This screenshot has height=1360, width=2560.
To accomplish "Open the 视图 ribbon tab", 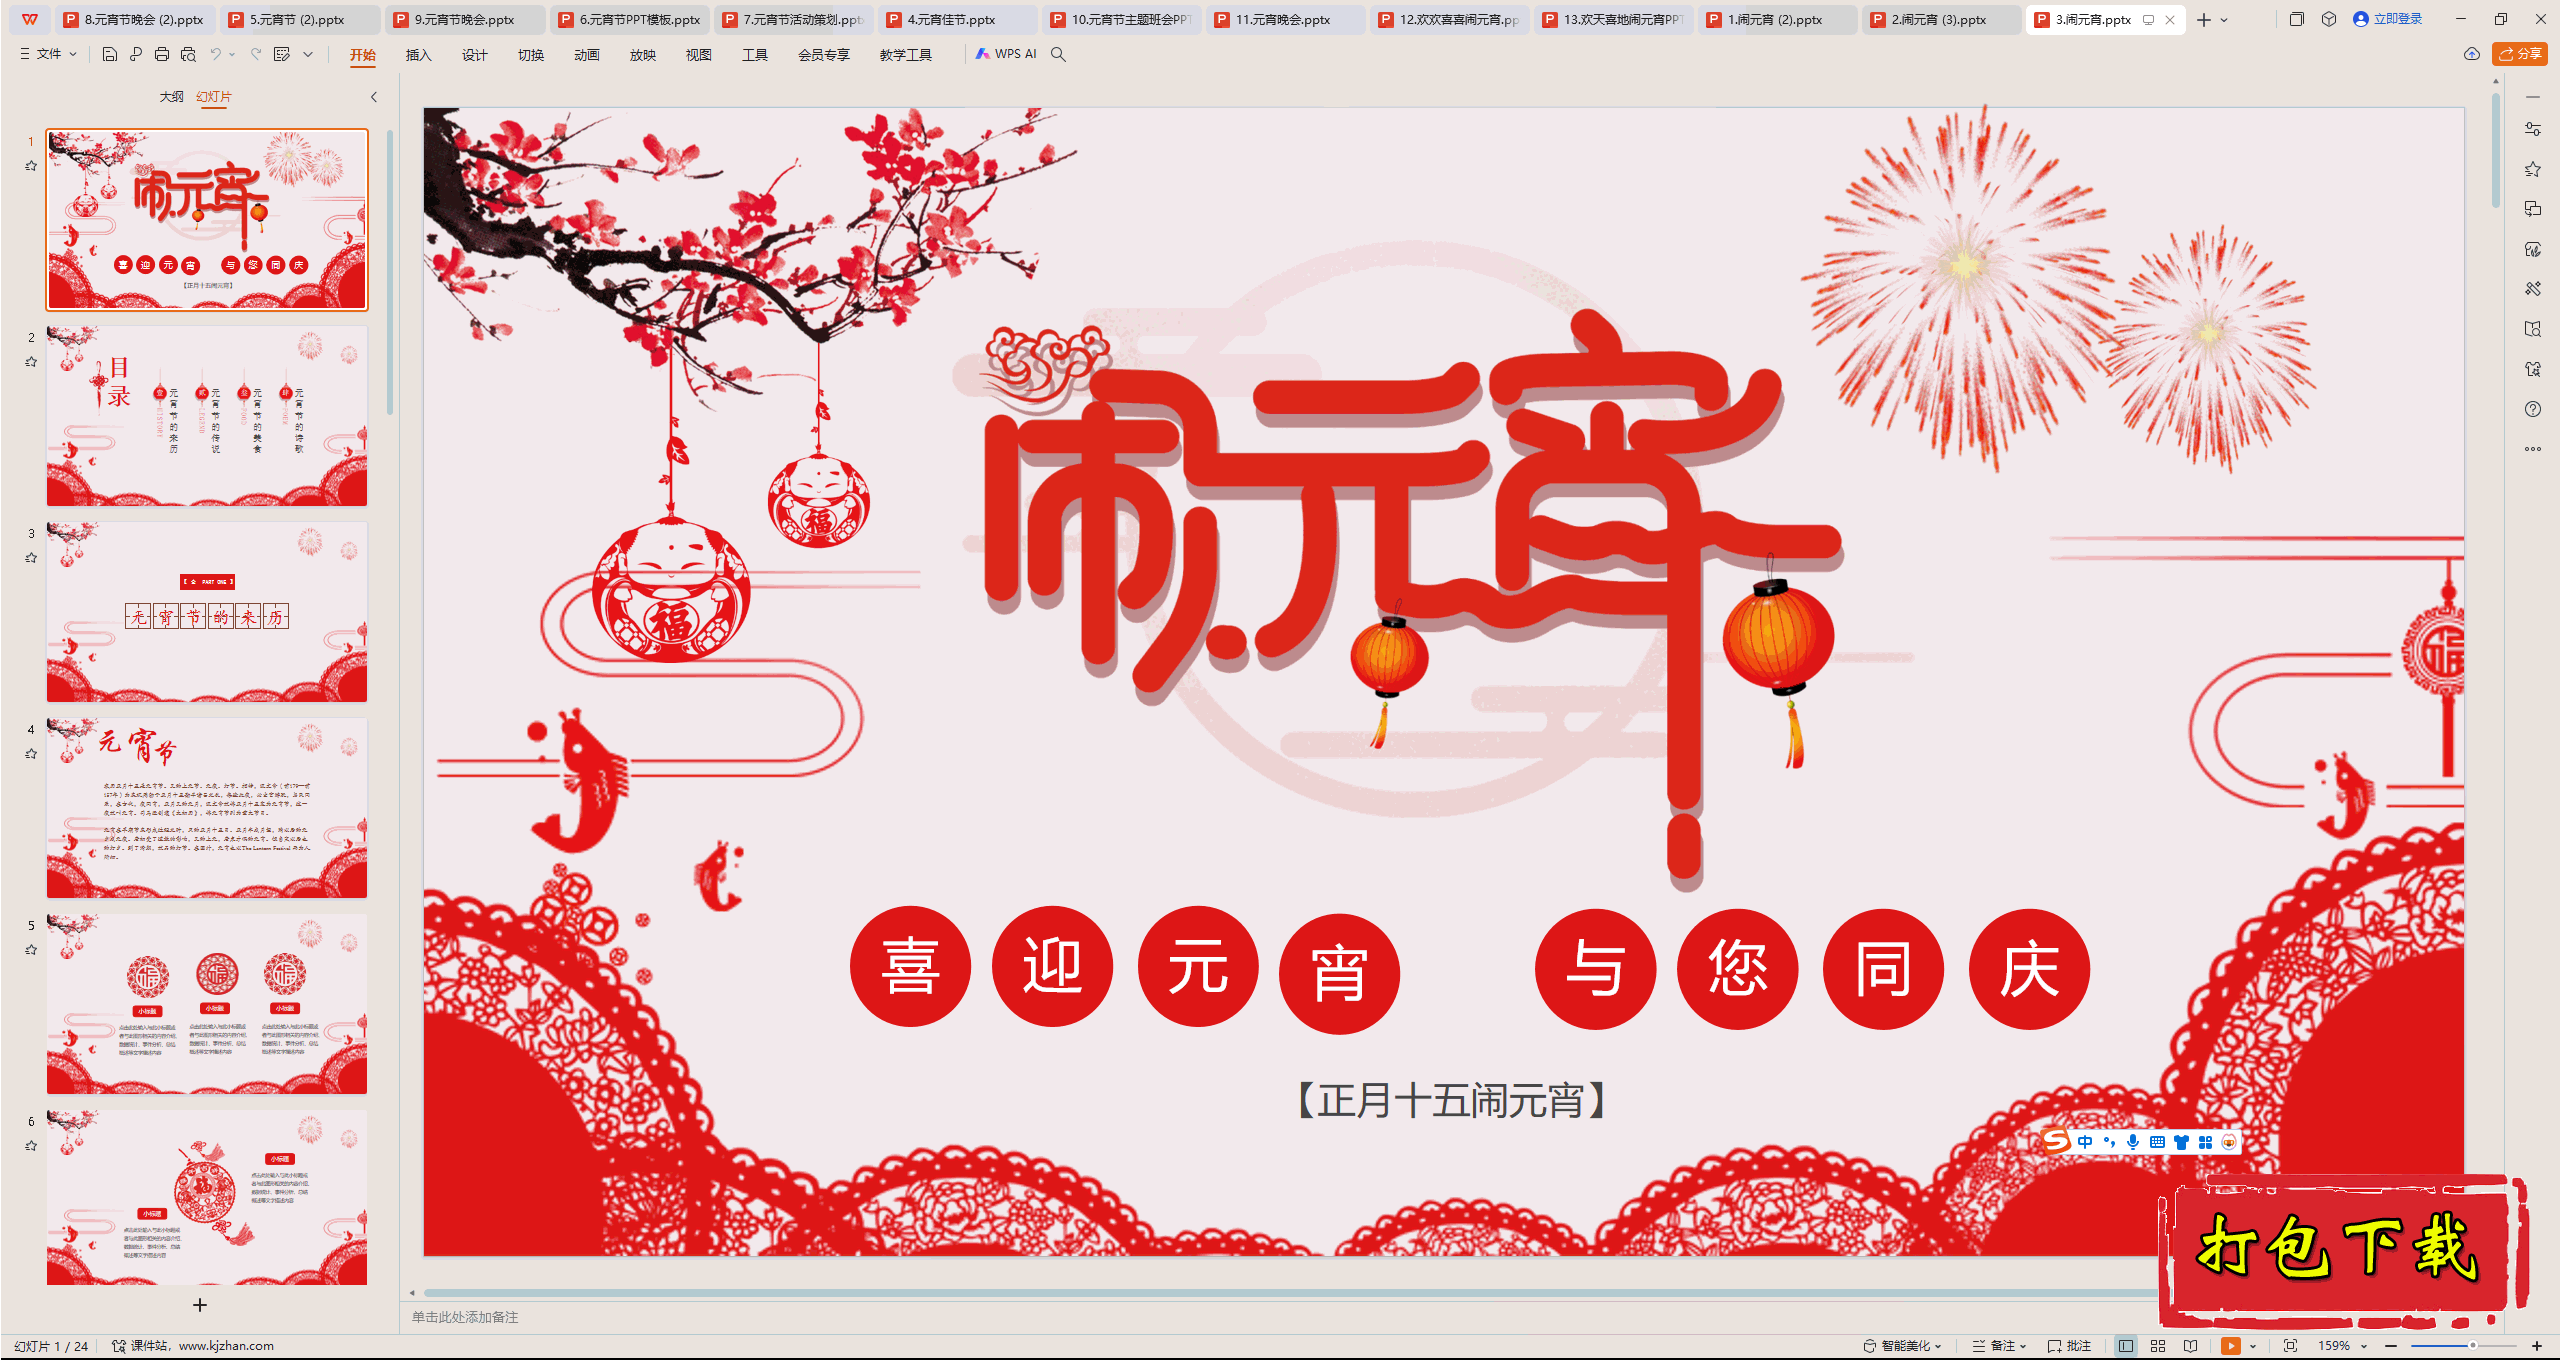I will pyautogui.click(x=698, y=55).
